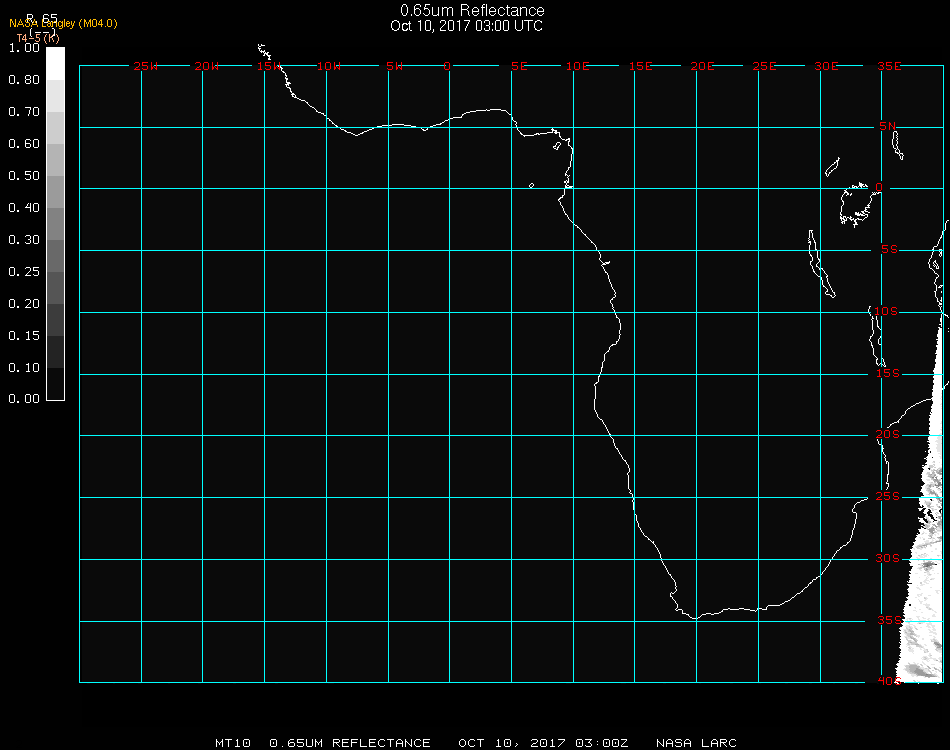Click the 15E longitude label
Screen dimensions: 950x750
(640, 66)
